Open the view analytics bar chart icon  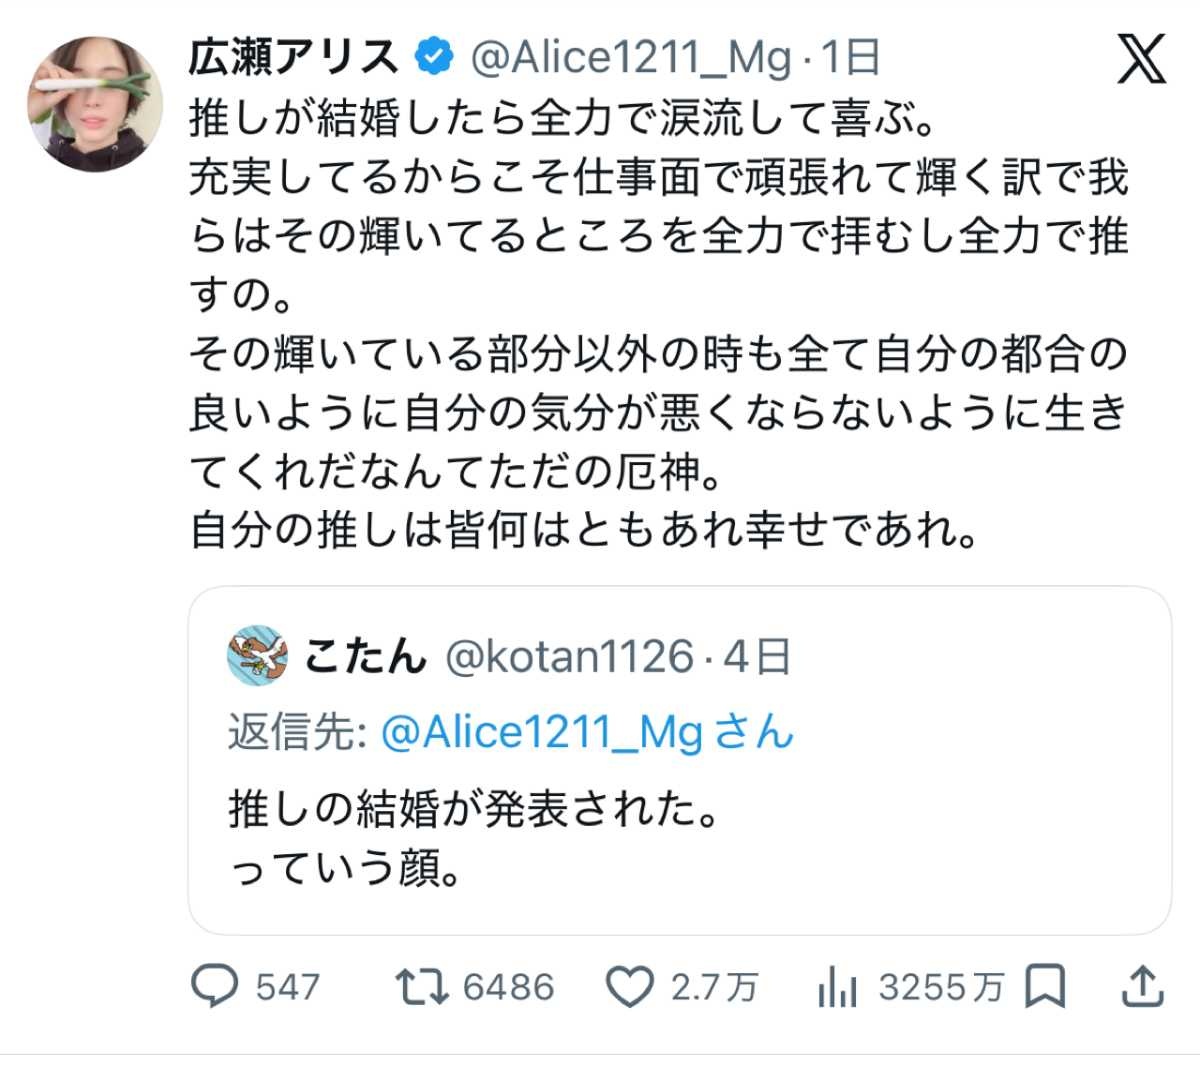[837, 987]
